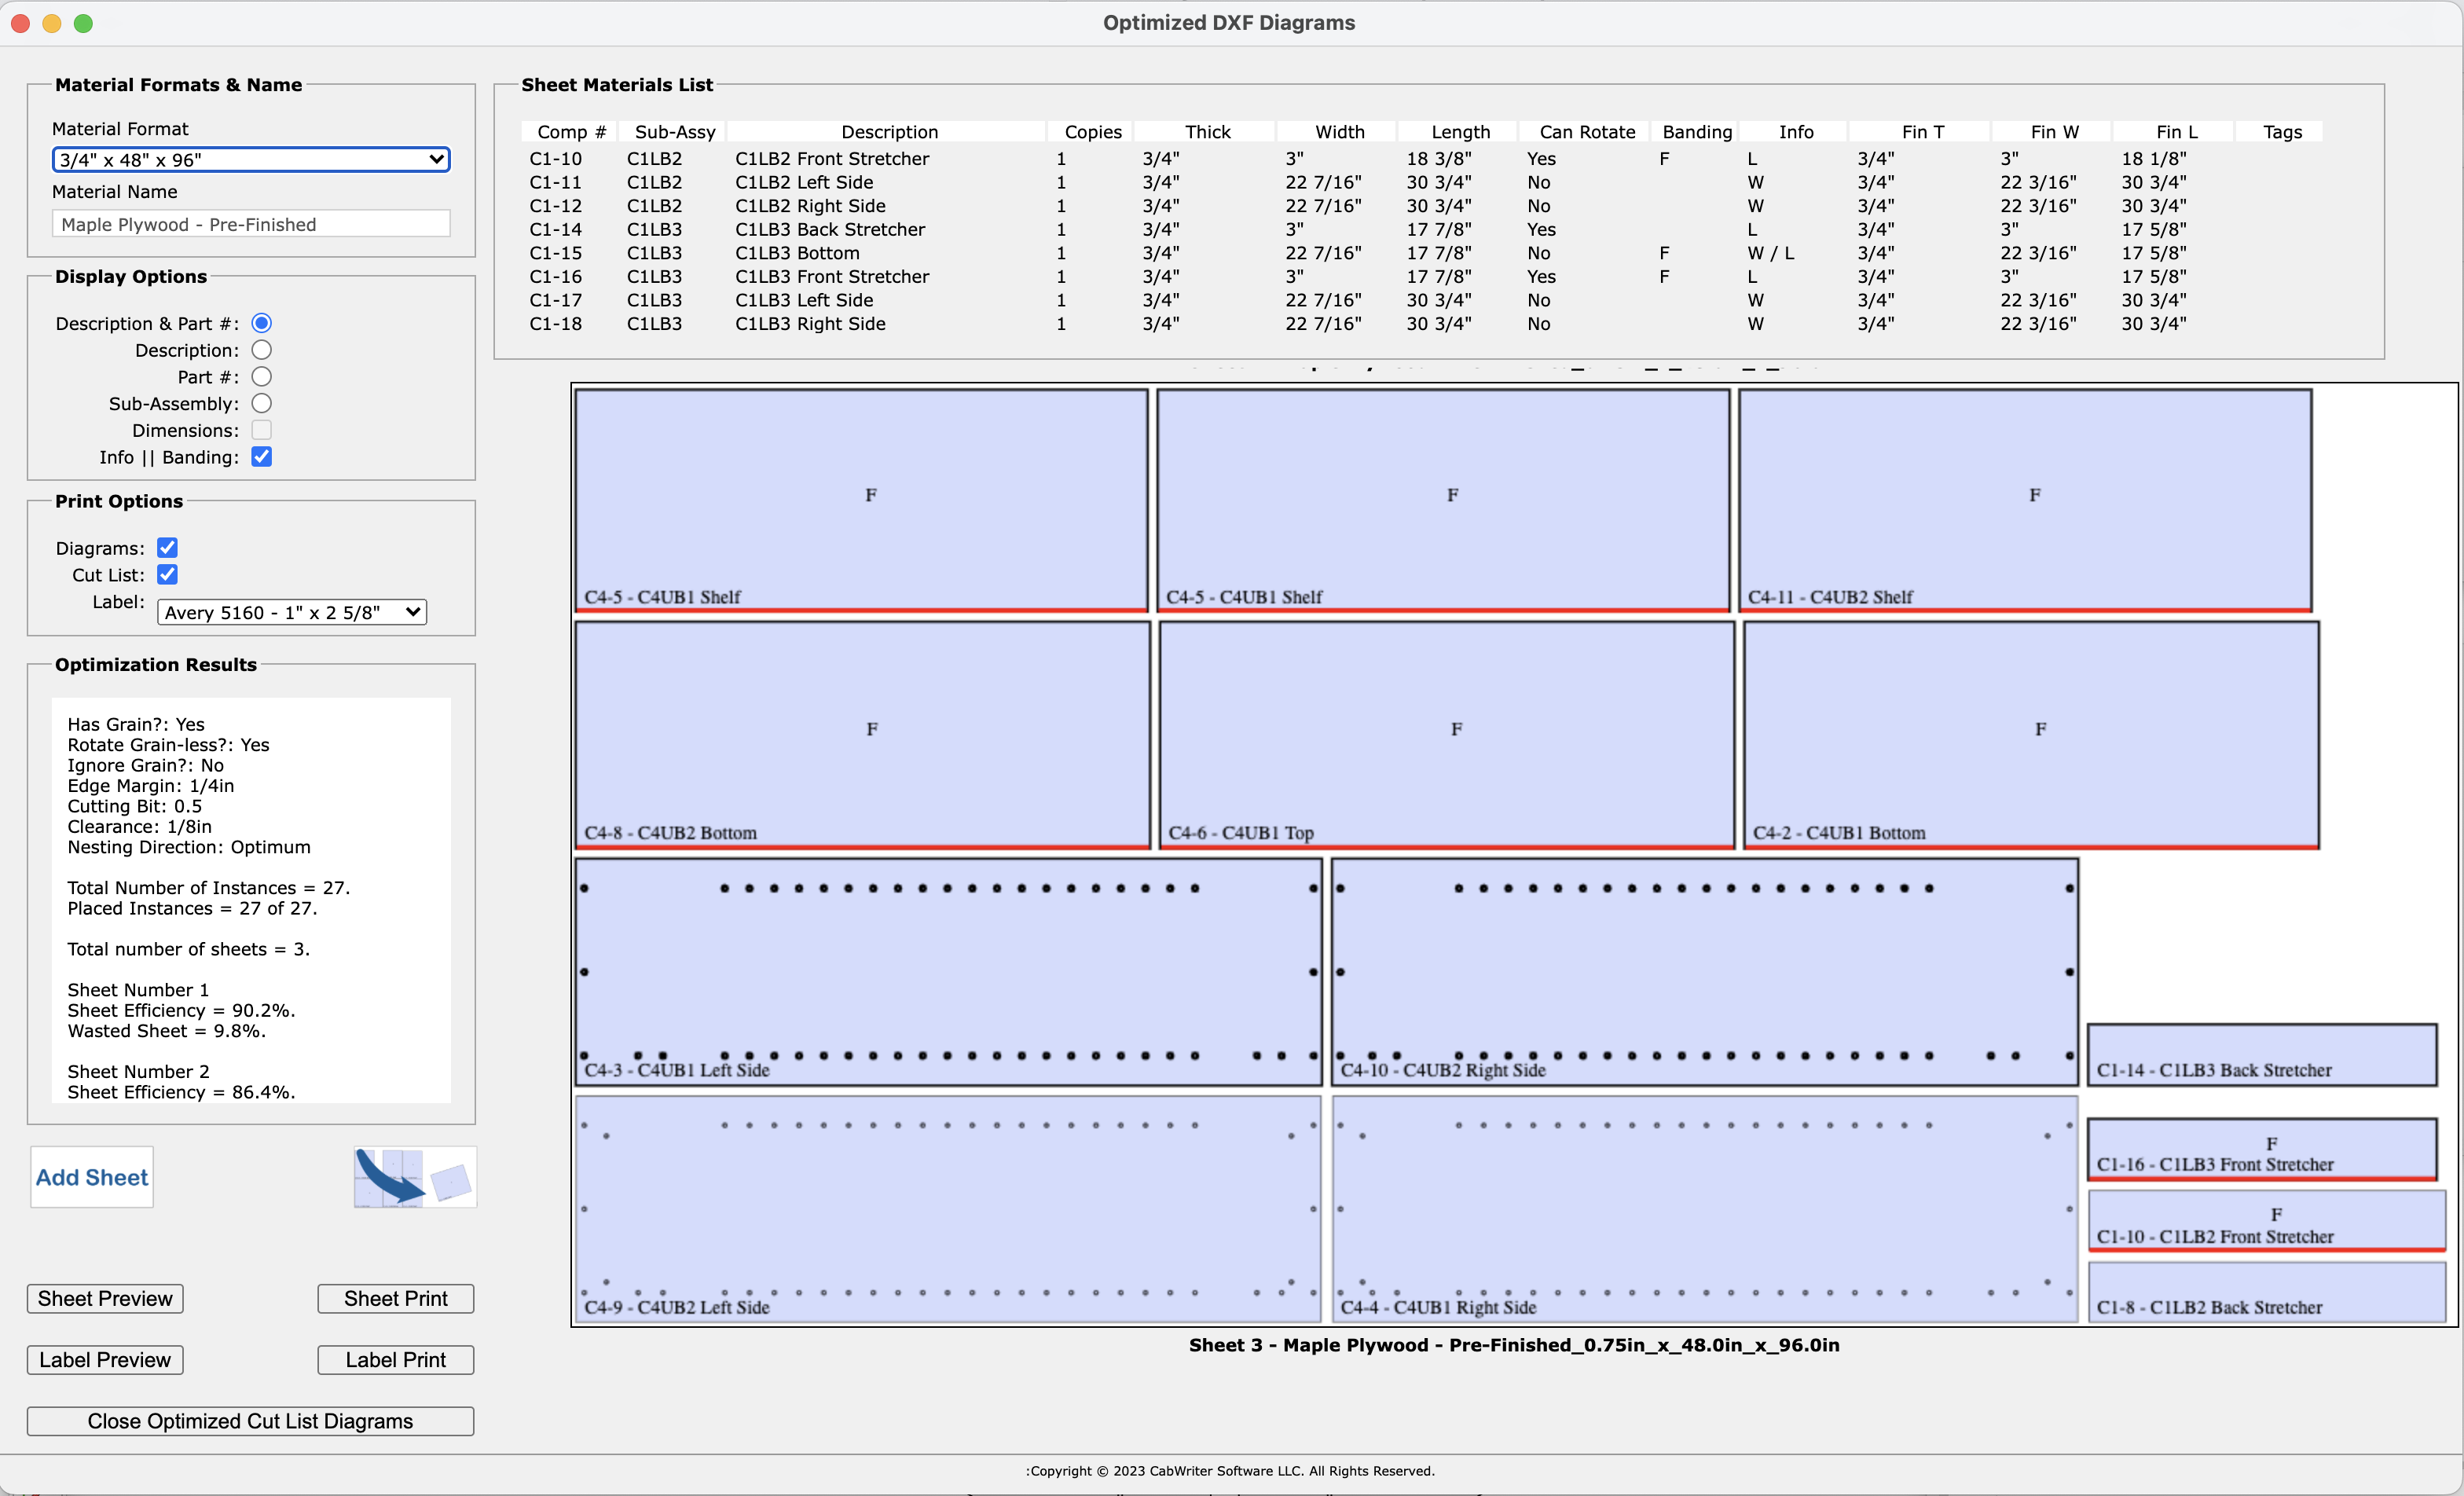Viewport: 2464px width, 1496px height.
Task: Select Description & Part # radio button
Action: click(x=261, y=323)
